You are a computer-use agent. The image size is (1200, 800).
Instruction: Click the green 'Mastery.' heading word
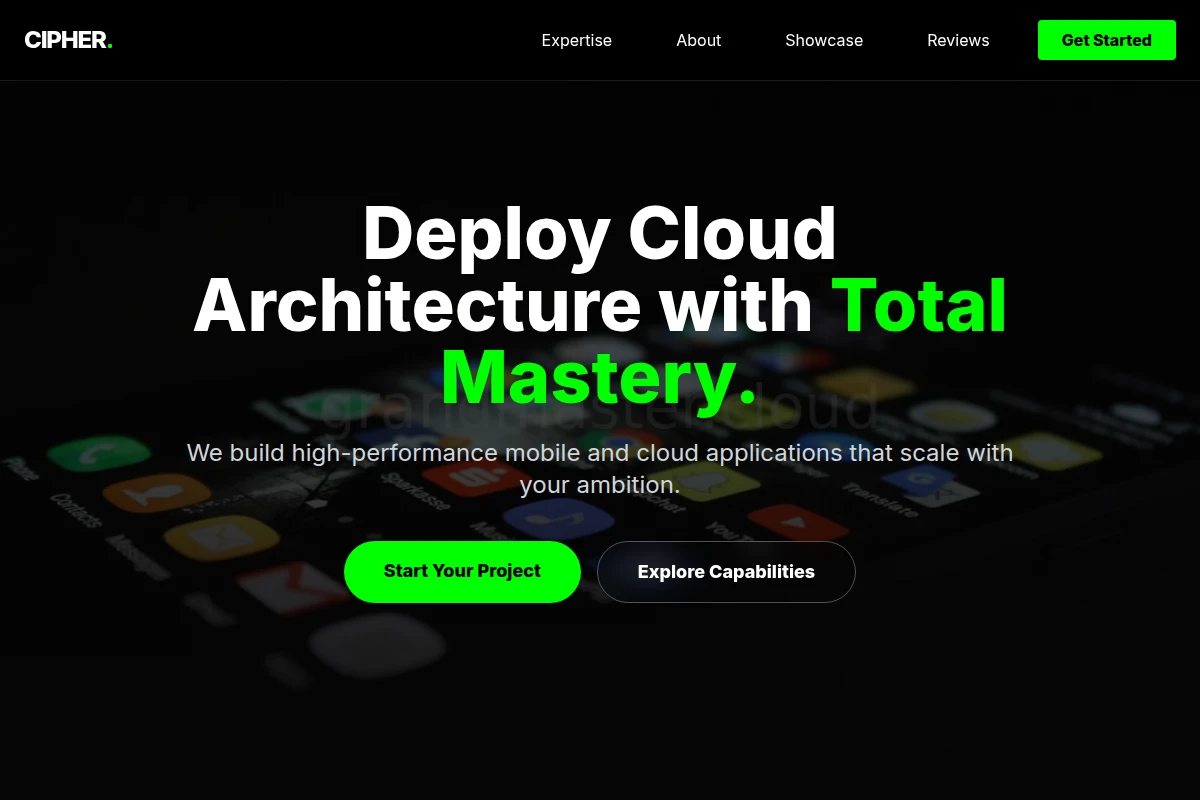click(x=599, y=380)
